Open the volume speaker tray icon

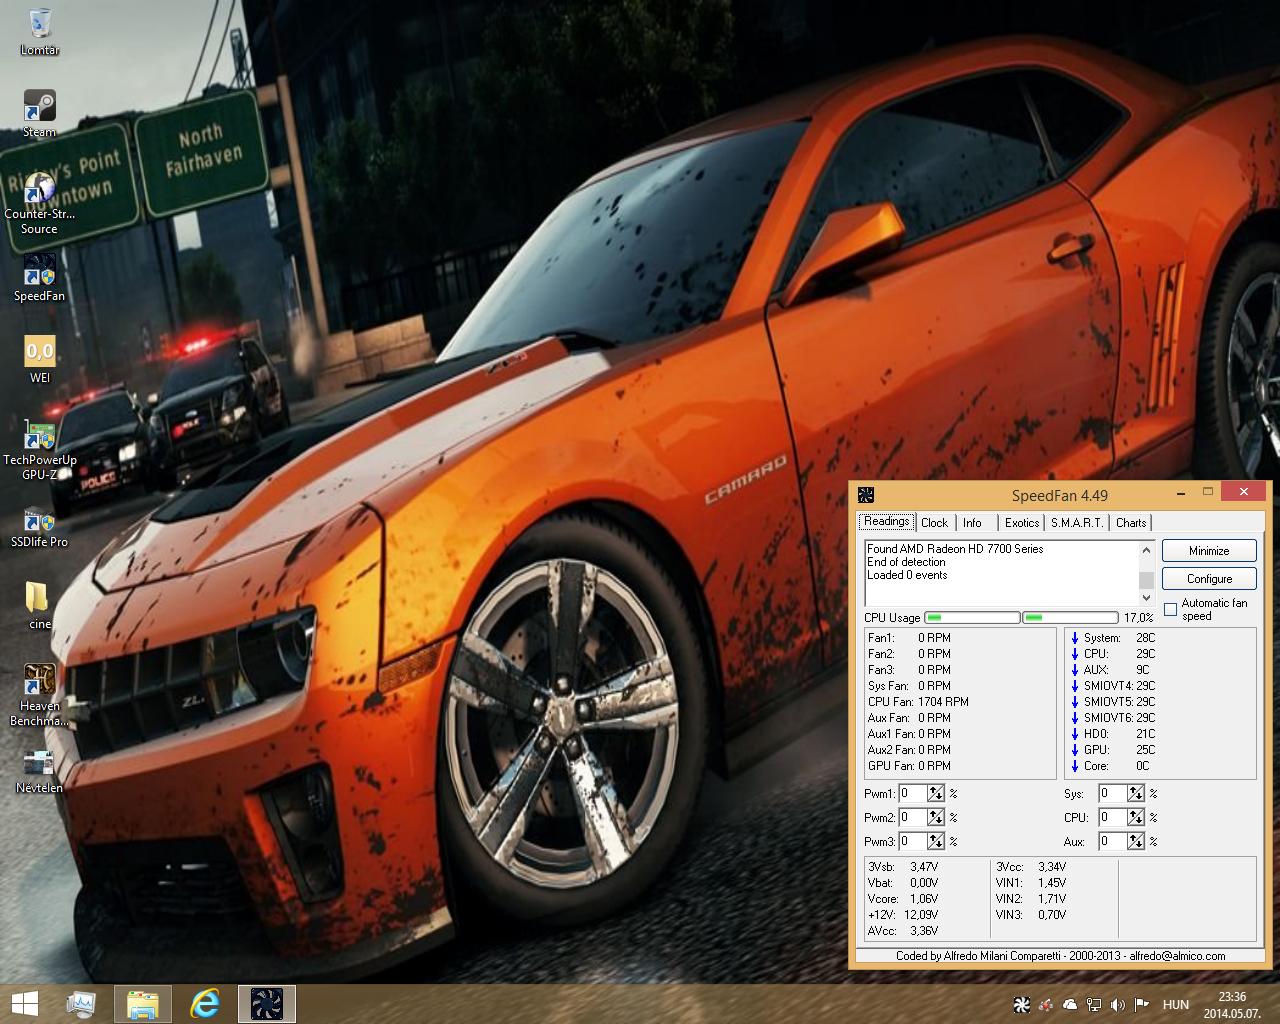[x=1117, y=1005]
